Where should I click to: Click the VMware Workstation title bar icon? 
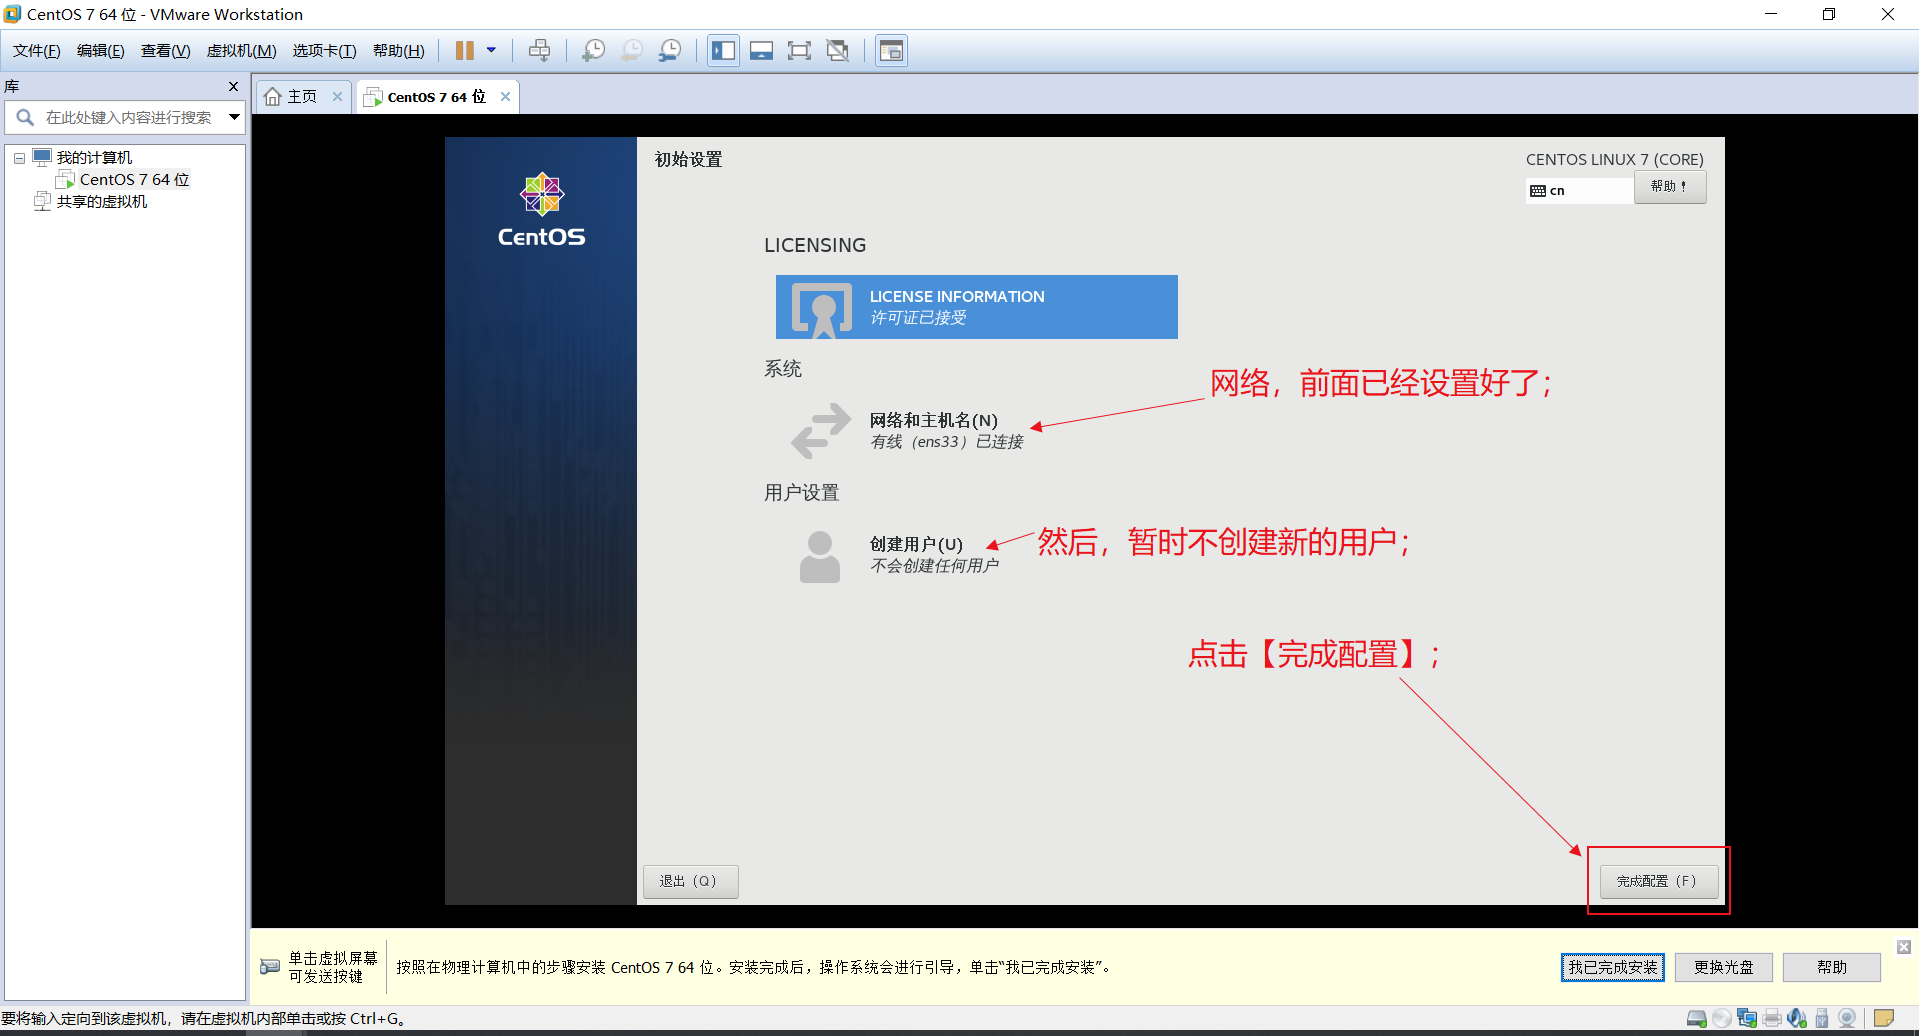(12, 14)
